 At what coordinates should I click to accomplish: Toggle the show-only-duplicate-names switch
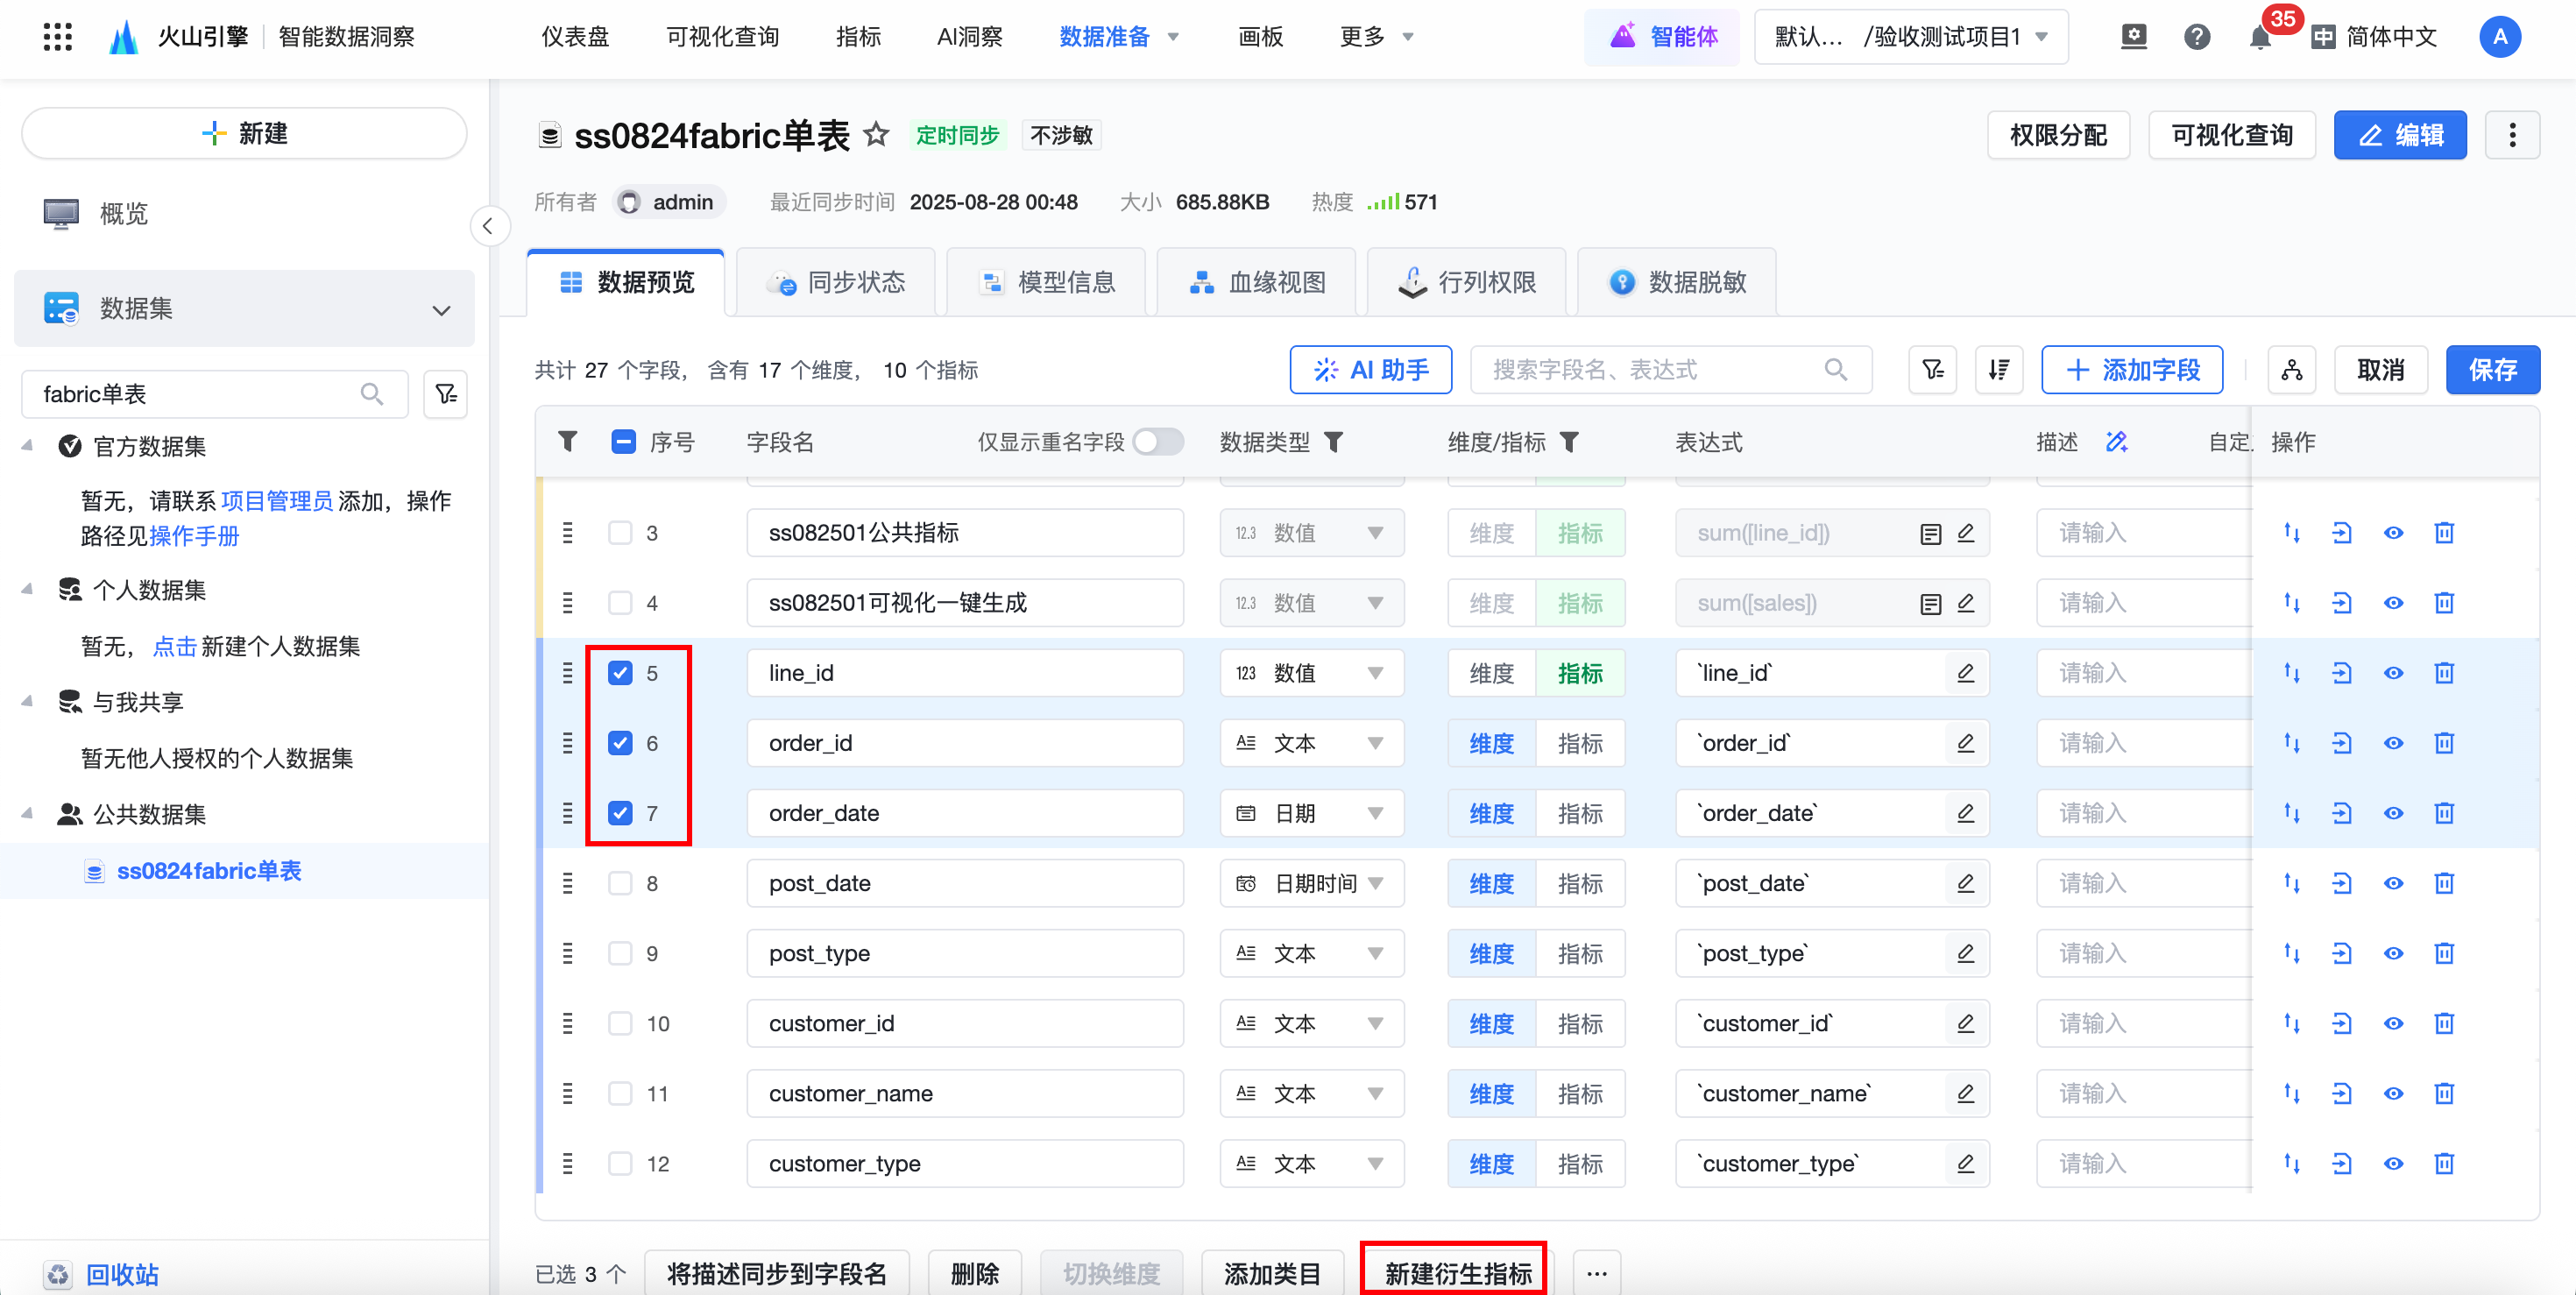pyautogui.click(x=1158, y=442)
